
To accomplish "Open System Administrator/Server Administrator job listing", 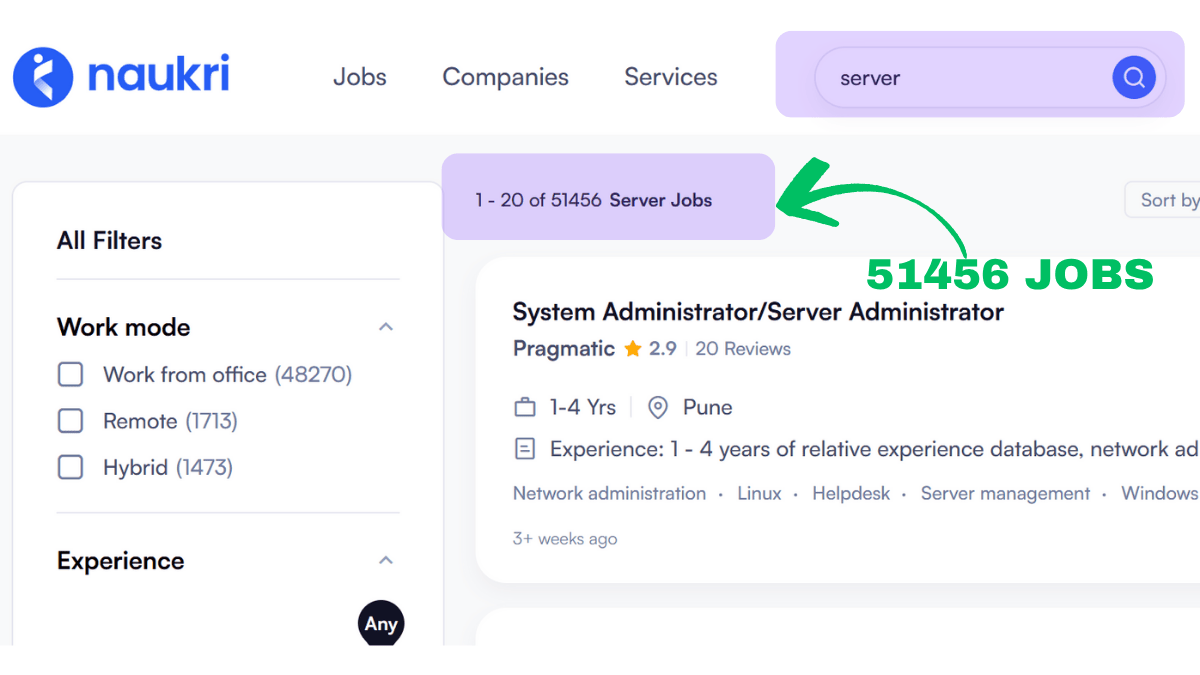I will click(x=757, y=312).
